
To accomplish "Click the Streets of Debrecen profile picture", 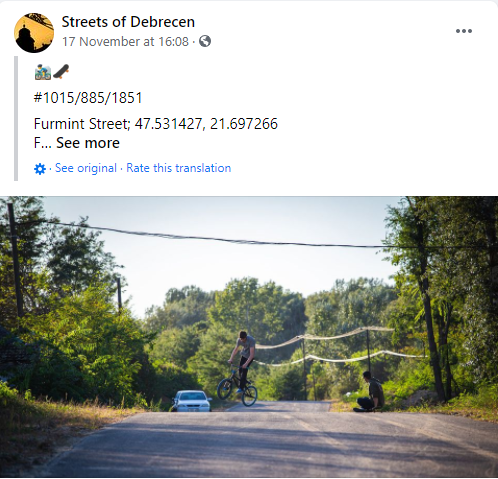I will (x=34, y=33).
